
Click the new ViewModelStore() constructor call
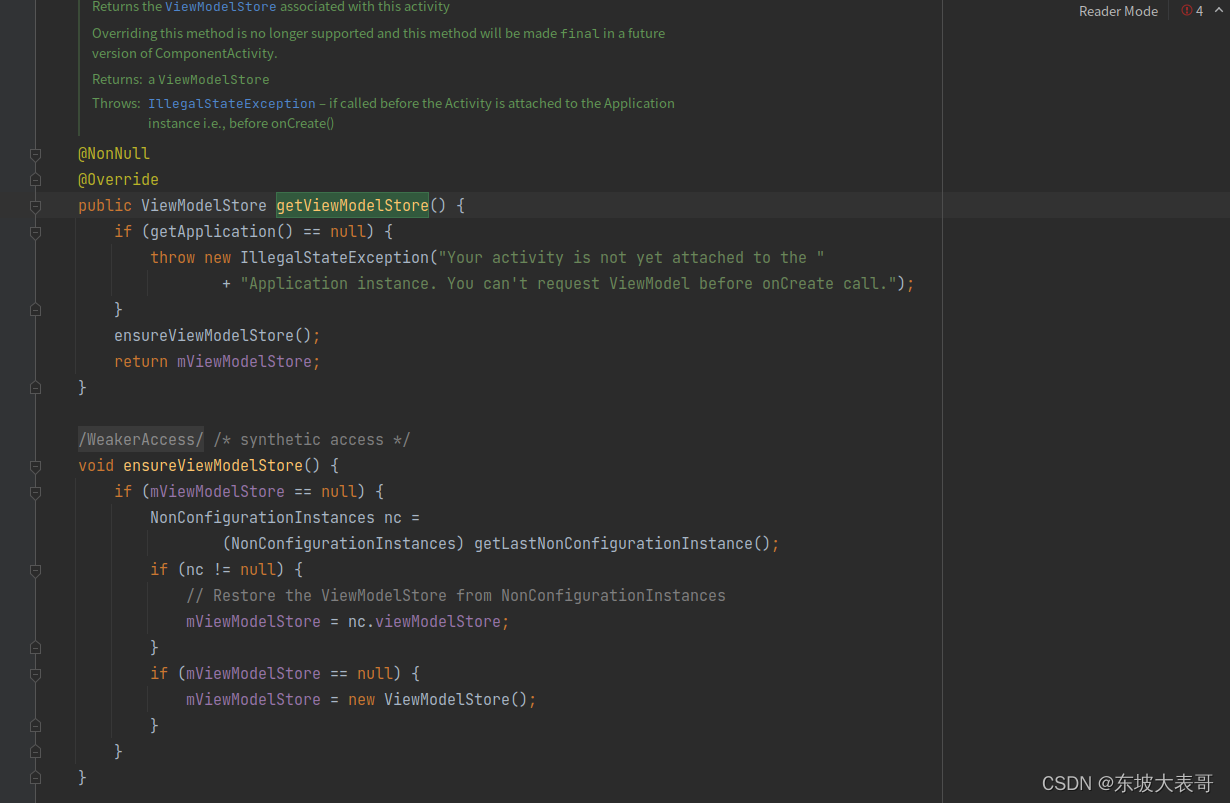point(437,699)
